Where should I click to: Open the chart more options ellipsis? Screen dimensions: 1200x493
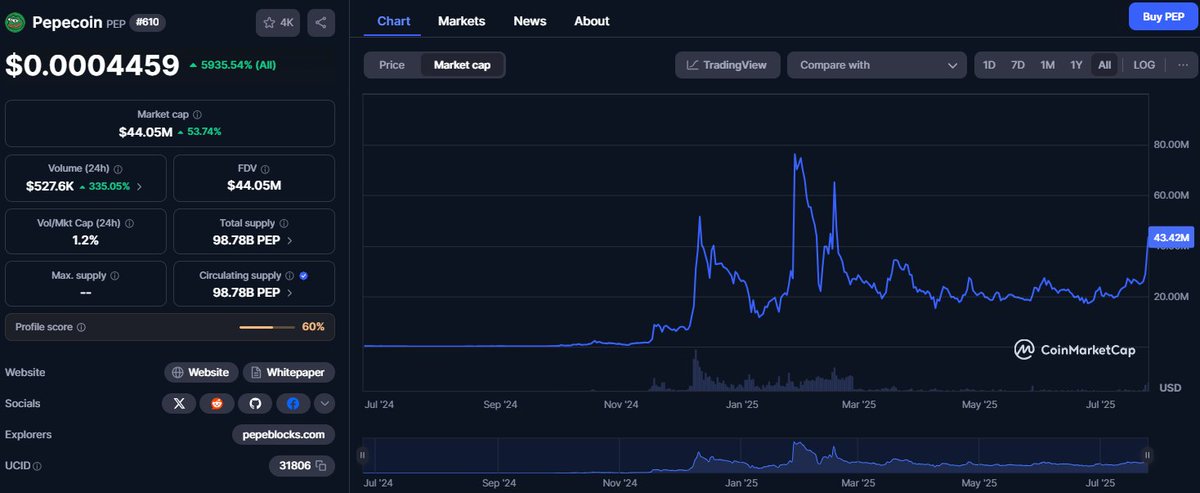click(1182, 65)
